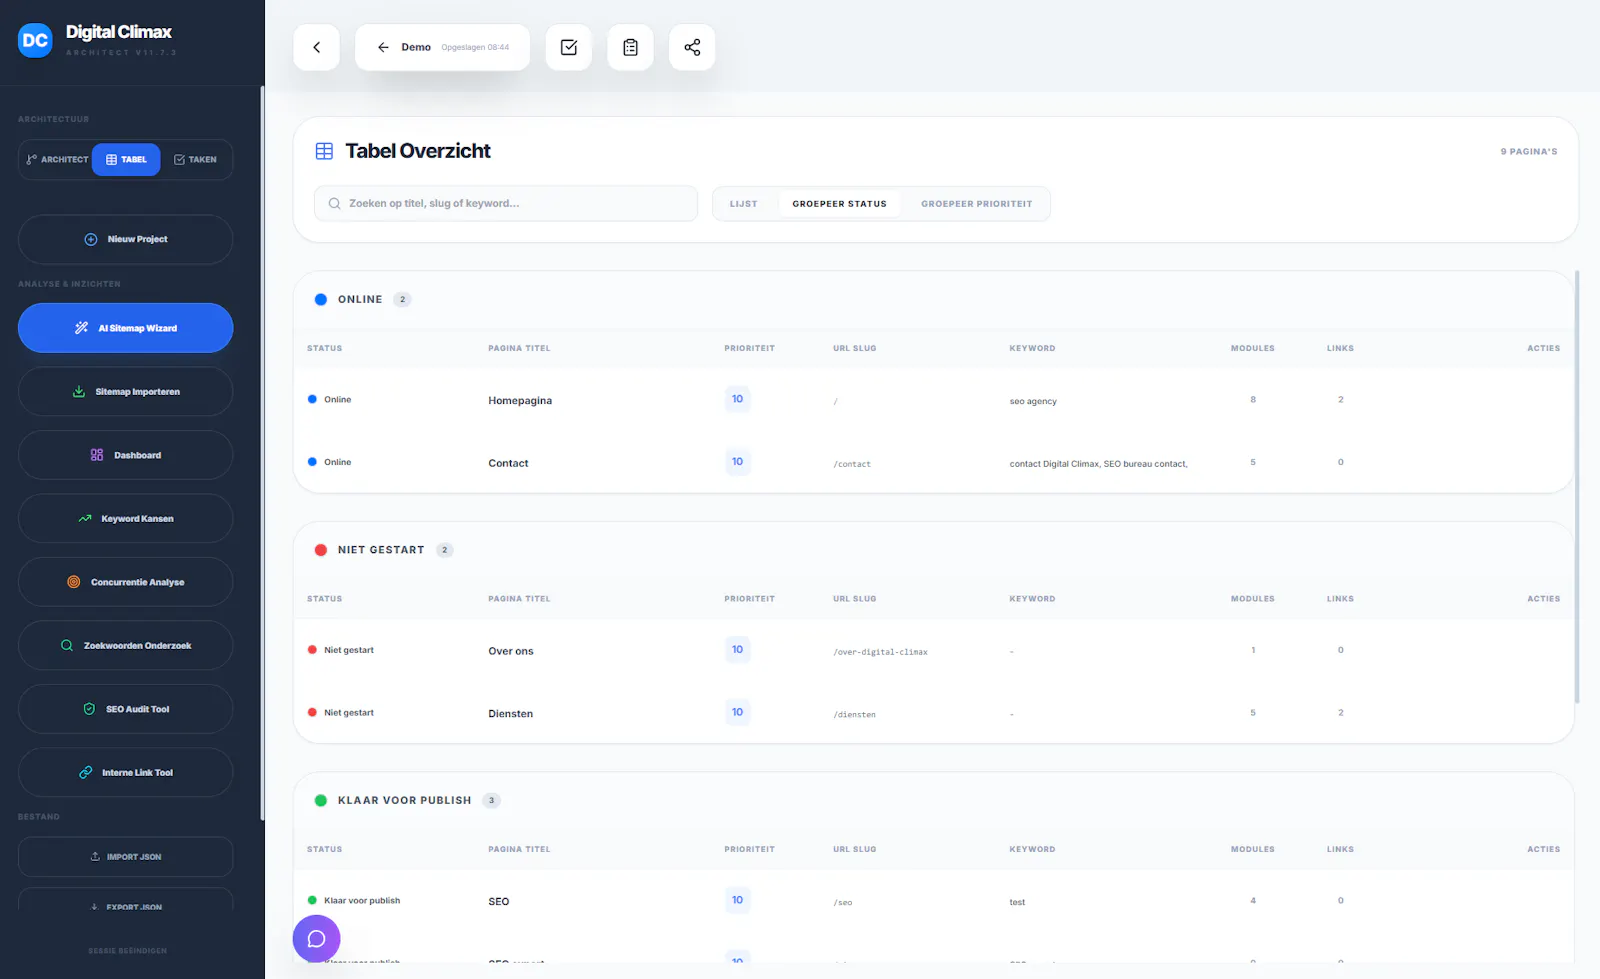Select Groepeer Status grouping
This screenshot has width=1600, height=979.
[839, 203]
